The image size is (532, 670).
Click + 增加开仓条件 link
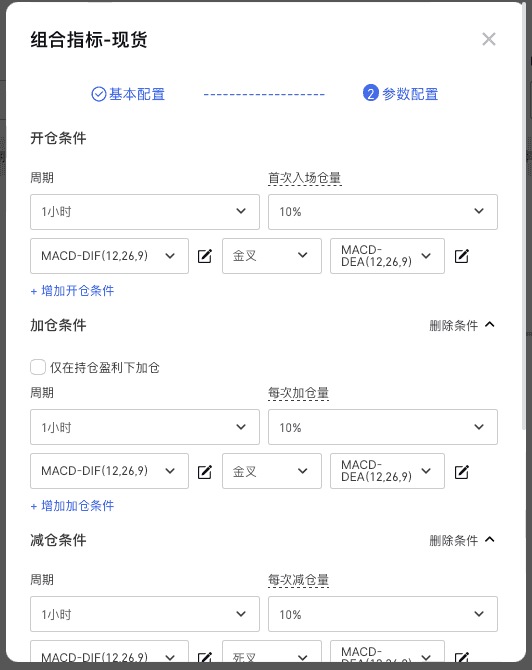pos(72,291)
